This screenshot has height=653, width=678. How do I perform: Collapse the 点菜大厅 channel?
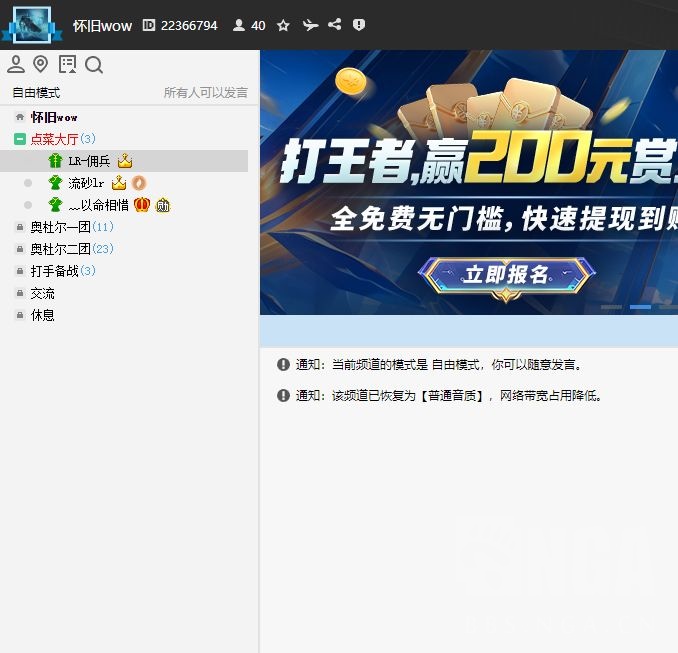[x=19, y=139]
